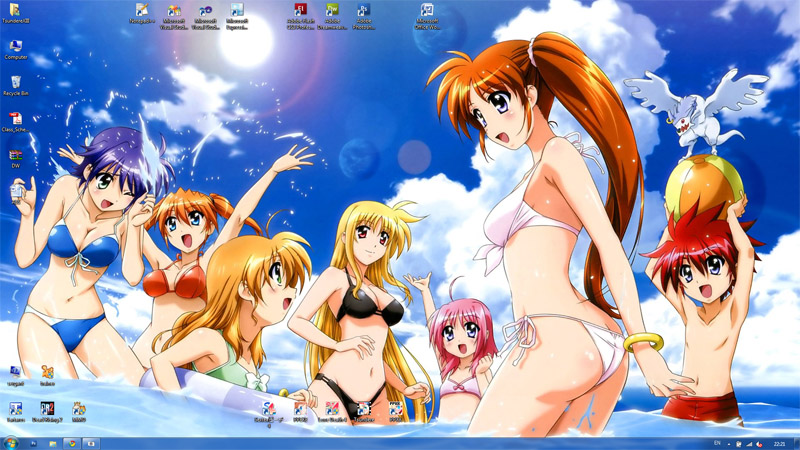Click the Show desktop strip
800x450 pixels.
coord(796,444)
